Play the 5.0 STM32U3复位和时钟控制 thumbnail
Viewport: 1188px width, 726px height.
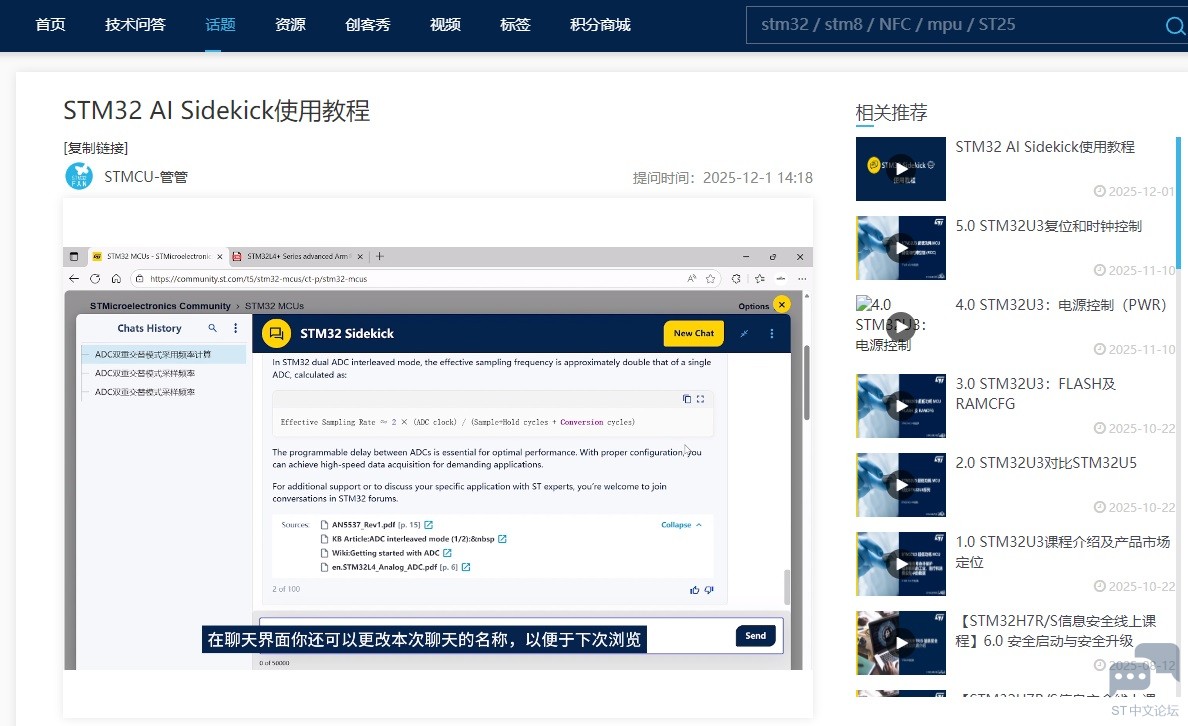coord(900,248)
